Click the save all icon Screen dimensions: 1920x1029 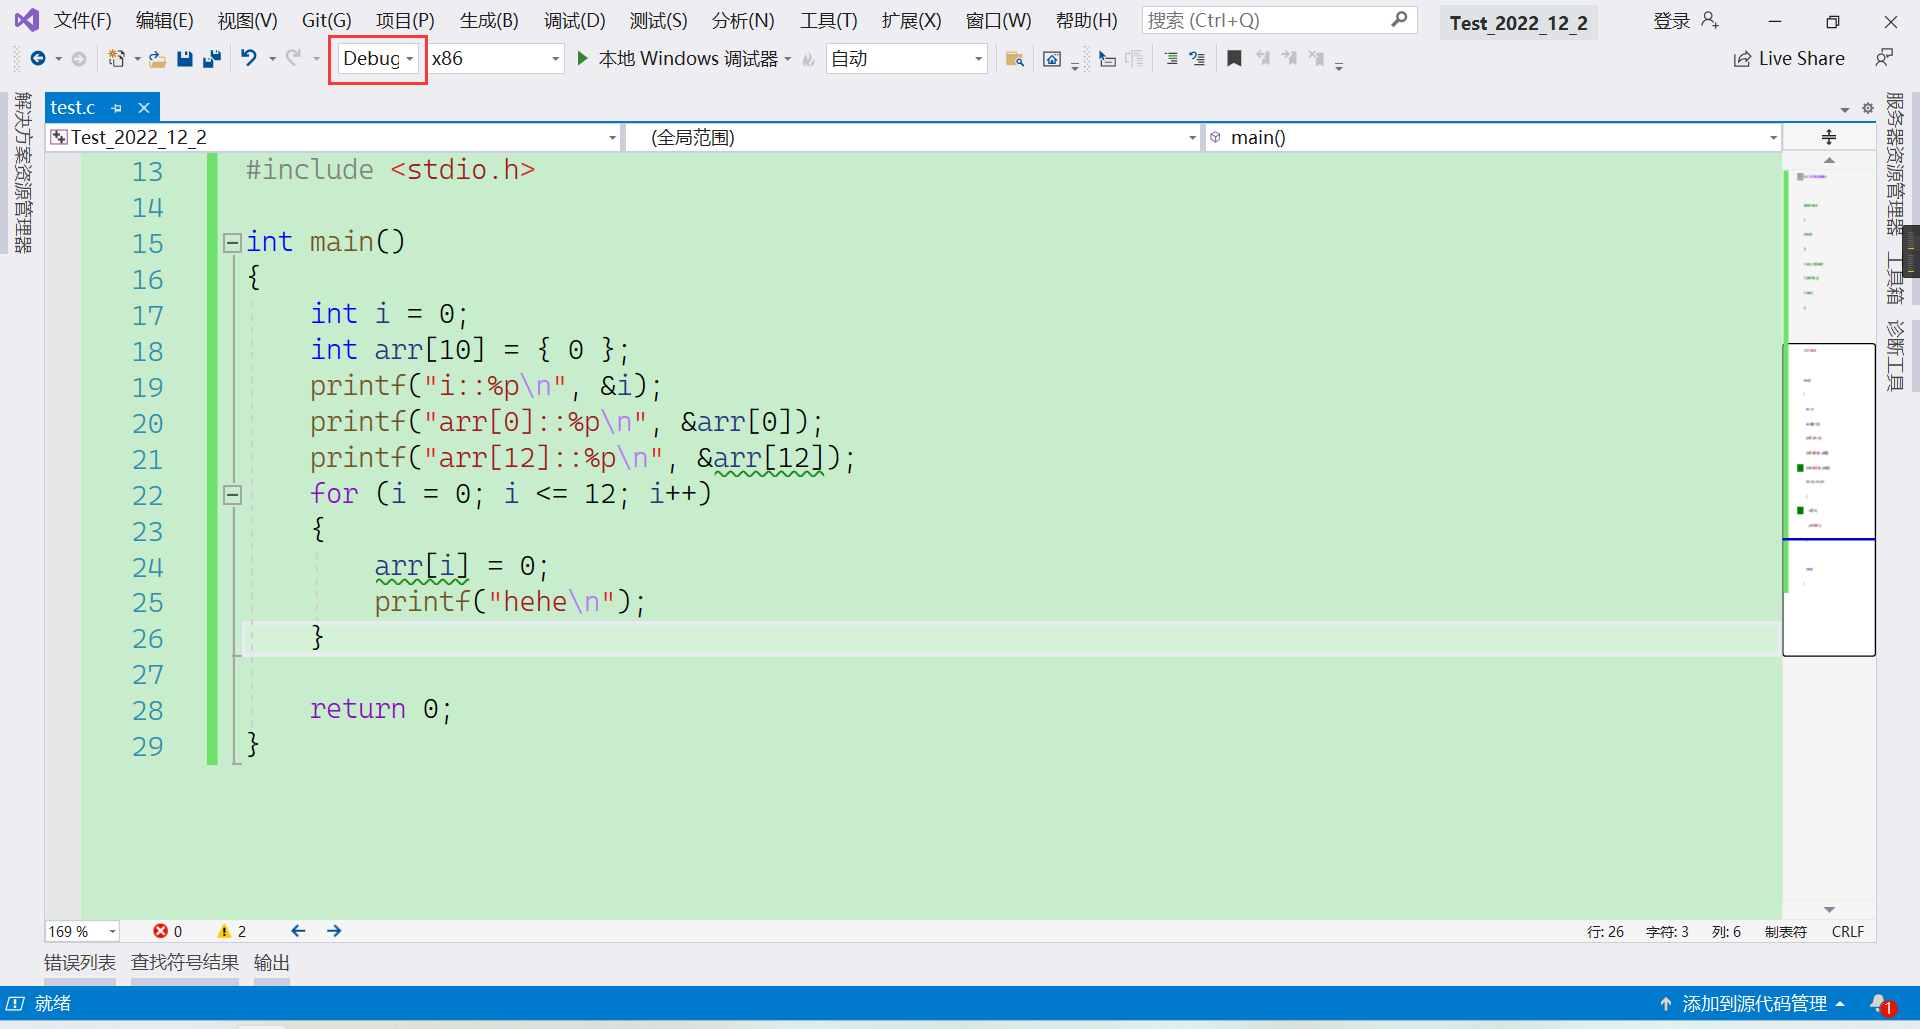pyautogui.click(x=211, y=59)
